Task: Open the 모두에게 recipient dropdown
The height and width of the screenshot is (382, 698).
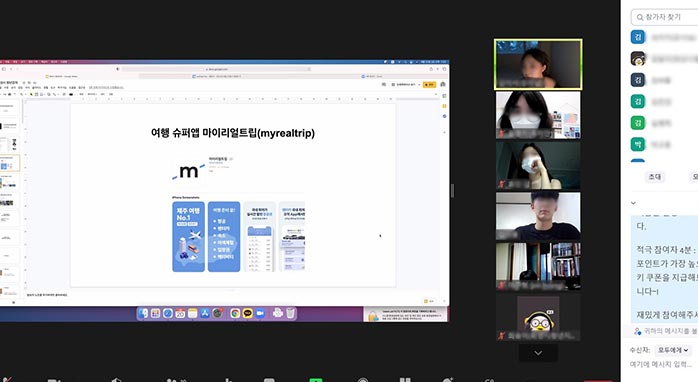Action: 673,350
